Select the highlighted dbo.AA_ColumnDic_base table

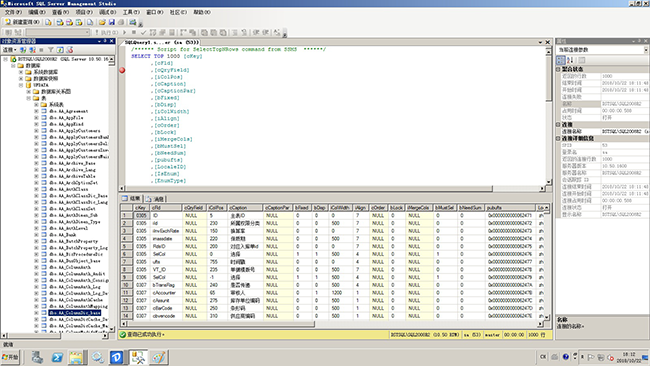75,313
